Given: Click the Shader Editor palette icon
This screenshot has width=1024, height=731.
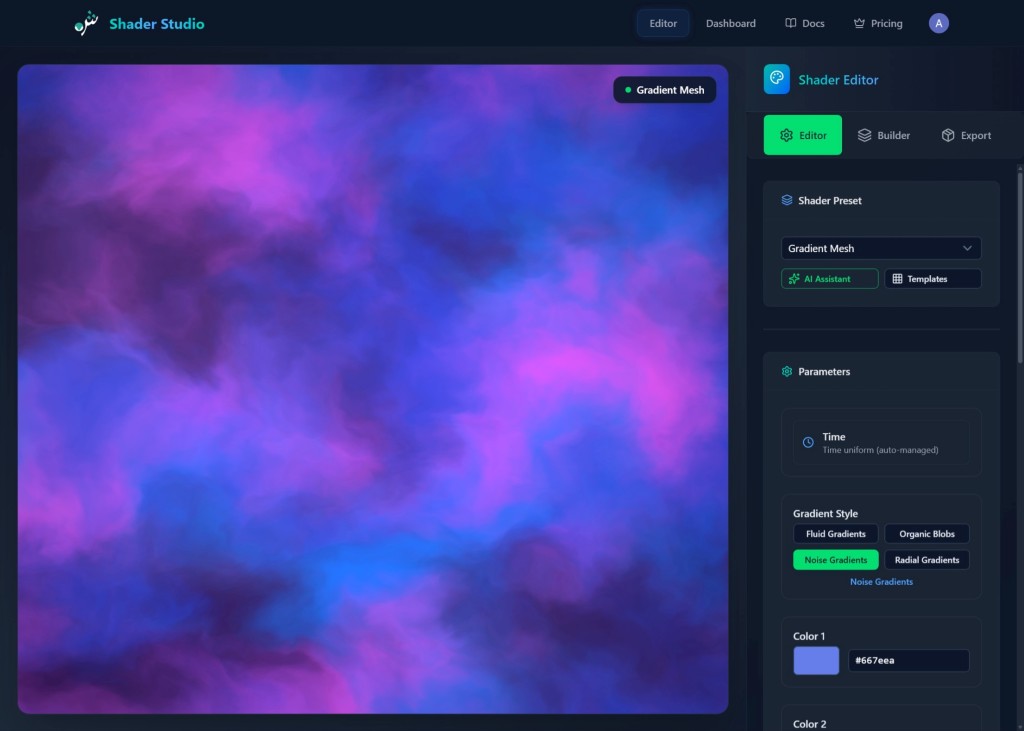Looking at the screenshot, I should 777,79.
